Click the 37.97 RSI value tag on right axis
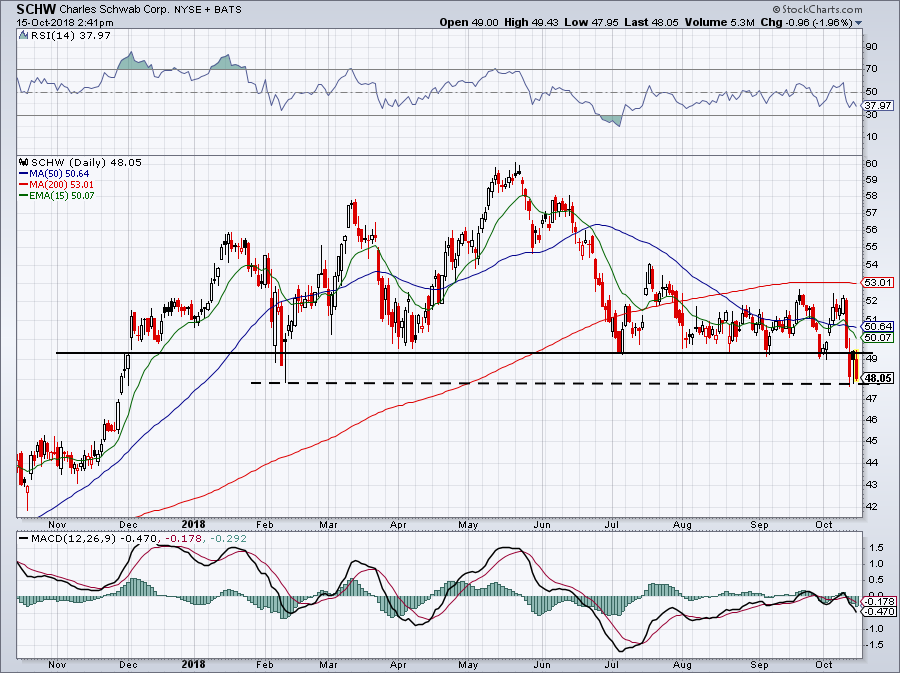The height and width of the screenshot is (673, 900). pyautogui.click(x=878, y=106)
